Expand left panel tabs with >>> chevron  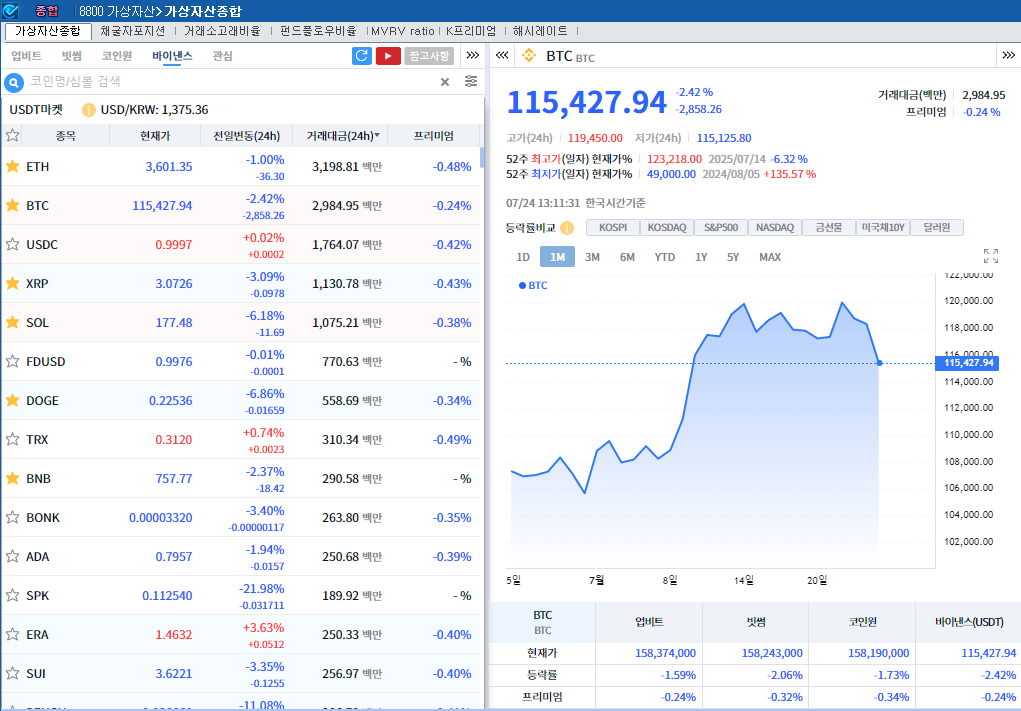click(x=473, y=56)
